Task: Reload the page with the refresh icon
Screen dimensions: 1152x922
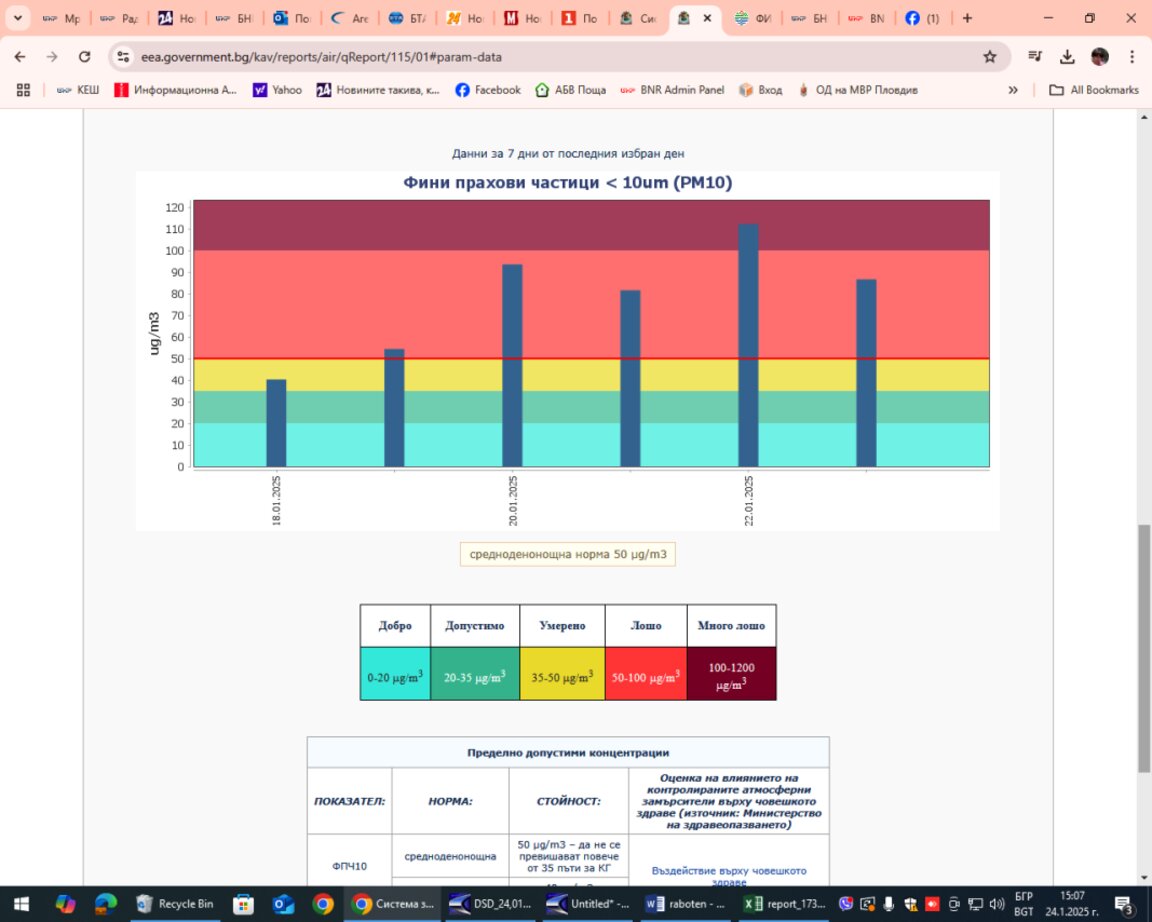Action: click(84, 57)
